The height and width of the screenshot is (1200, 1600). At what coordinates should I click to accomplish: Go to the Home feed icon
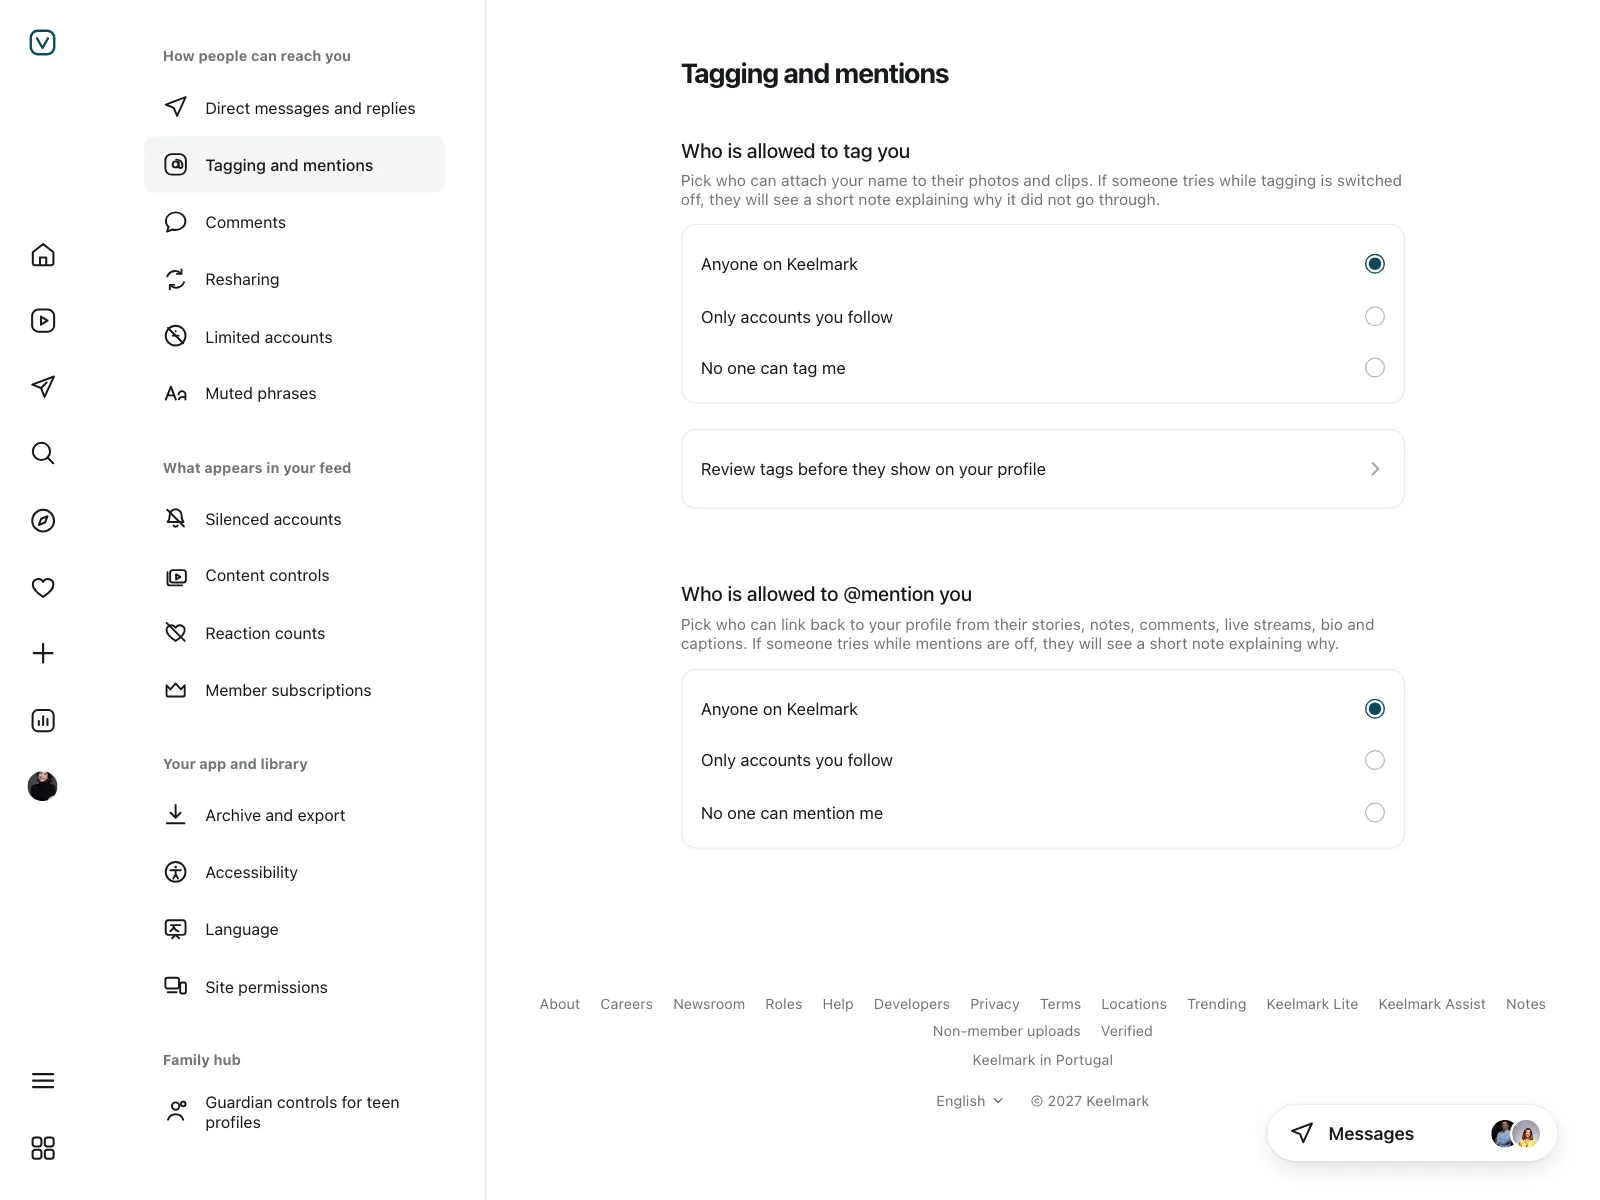[43, 255]
